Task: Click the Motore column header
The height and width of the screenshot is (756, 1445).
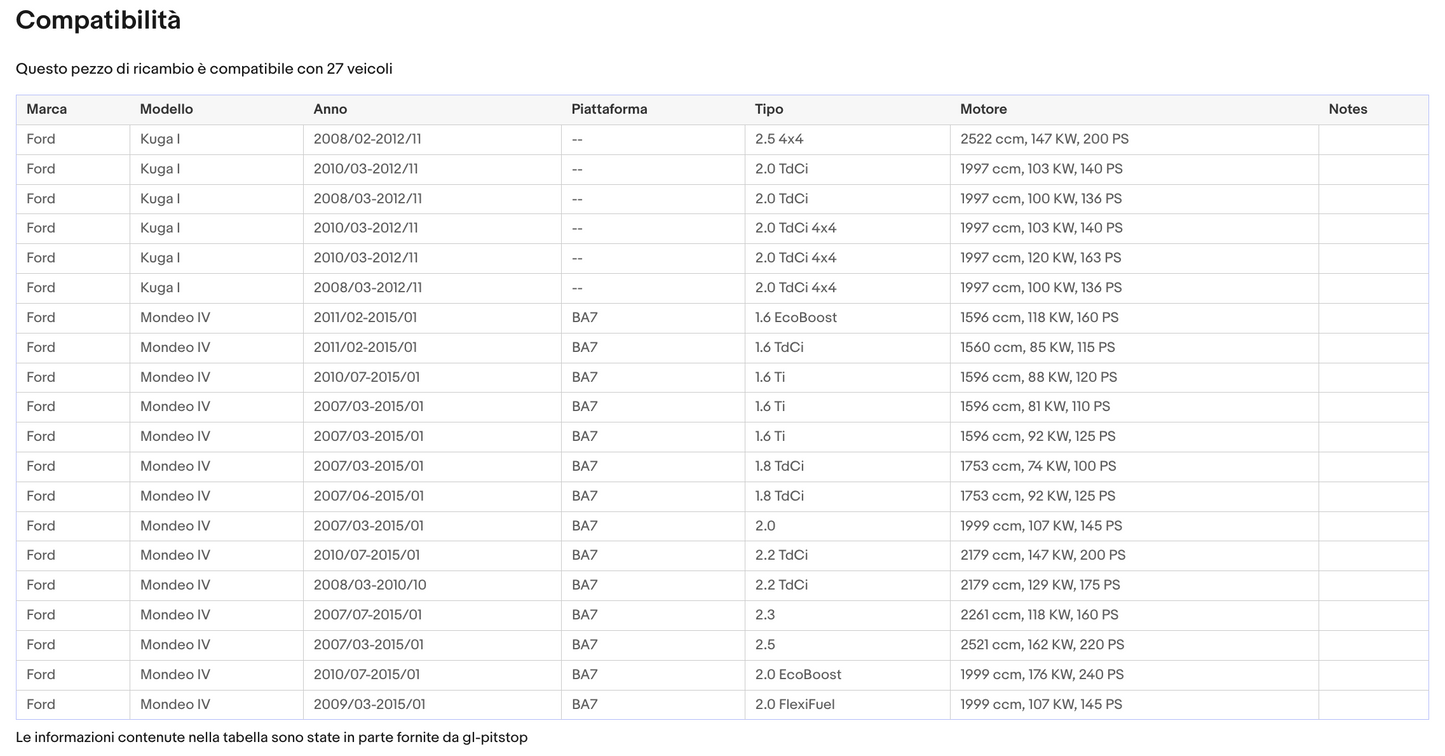Action: coord(983,109)
